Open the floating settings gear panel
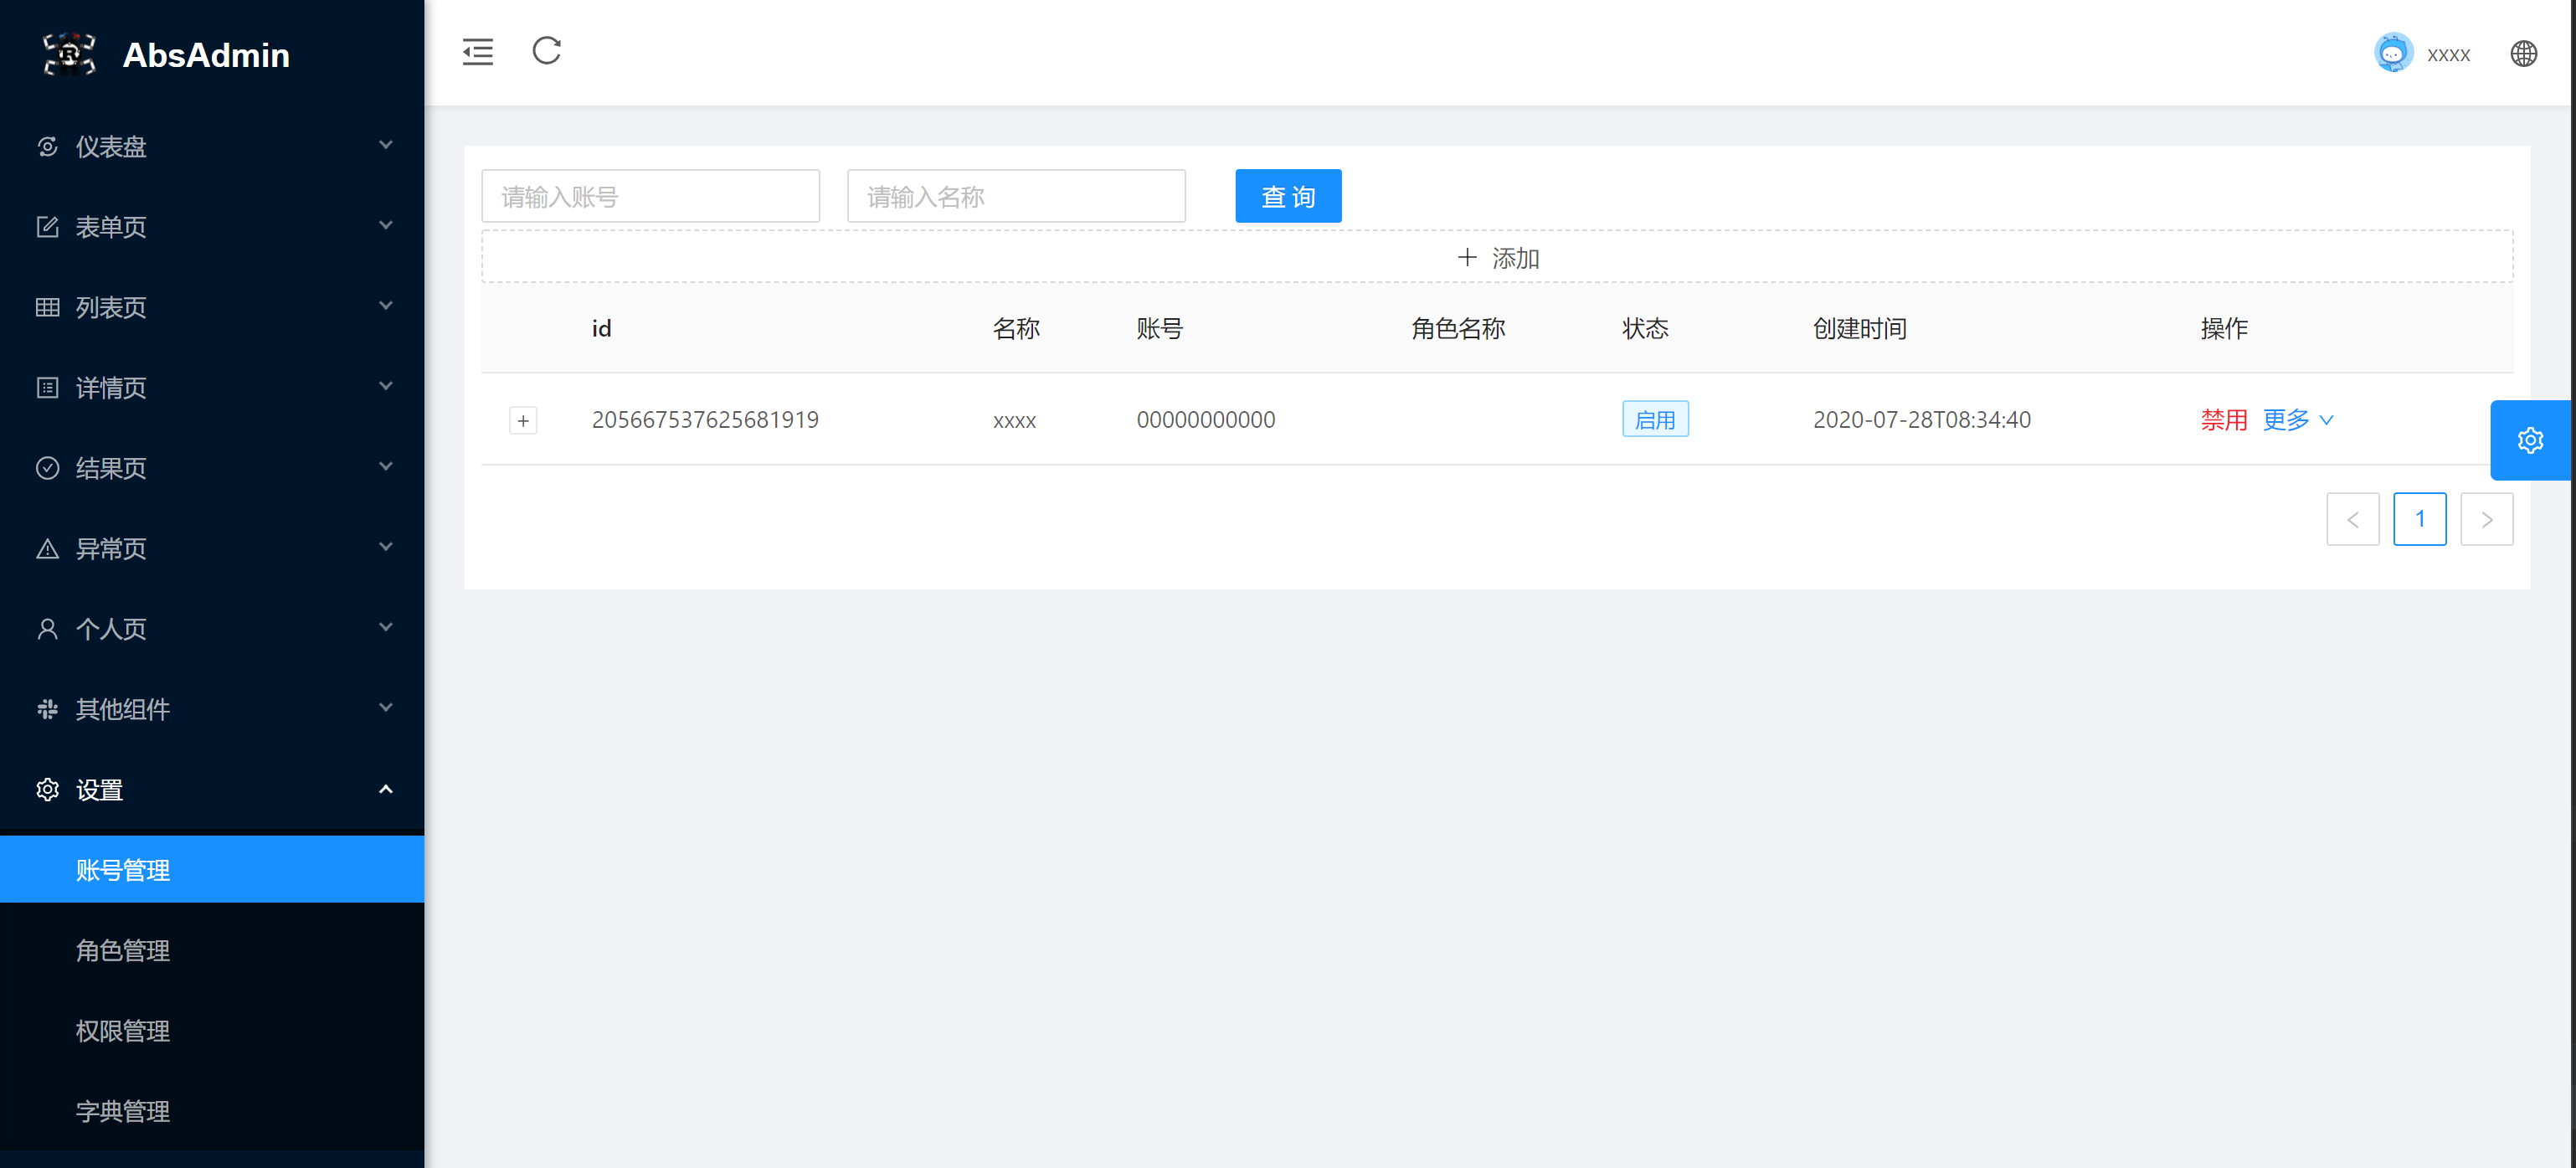Screen dimensions: 2576x1168 tap(2530, 440)
